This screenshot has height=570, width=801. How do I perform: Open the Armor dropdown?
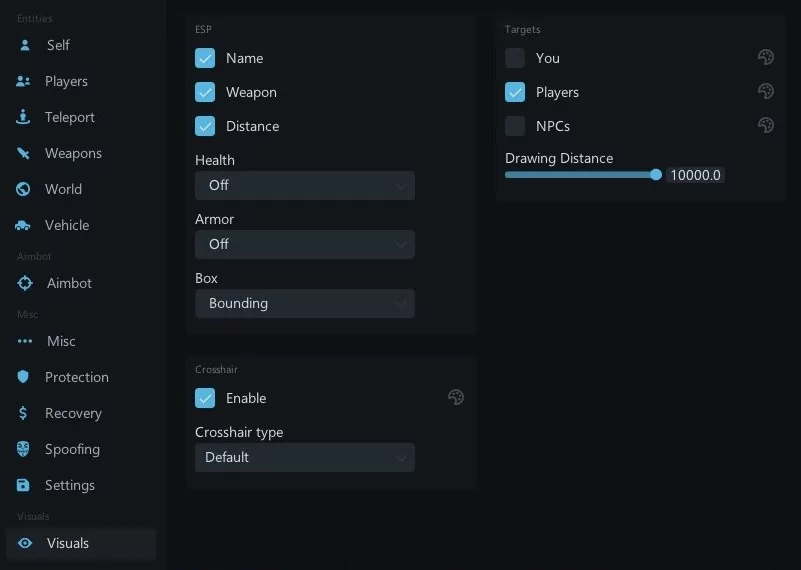[305, 244]
